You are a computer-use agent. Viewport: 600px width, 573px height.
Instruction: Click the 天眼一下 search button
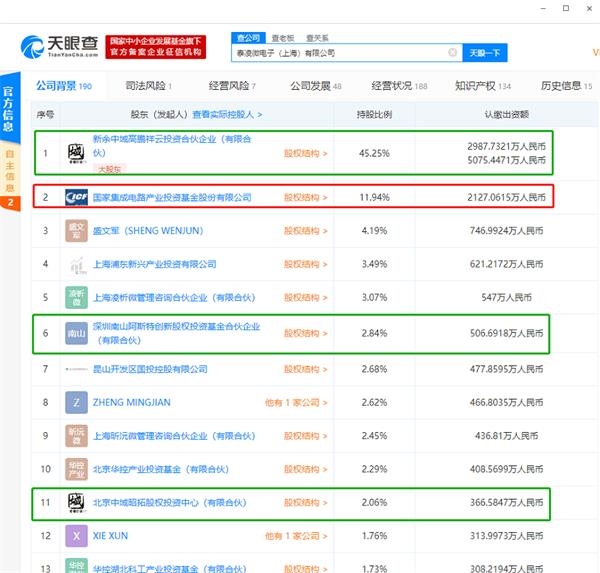pyautogui.click(x=486, y=52)
